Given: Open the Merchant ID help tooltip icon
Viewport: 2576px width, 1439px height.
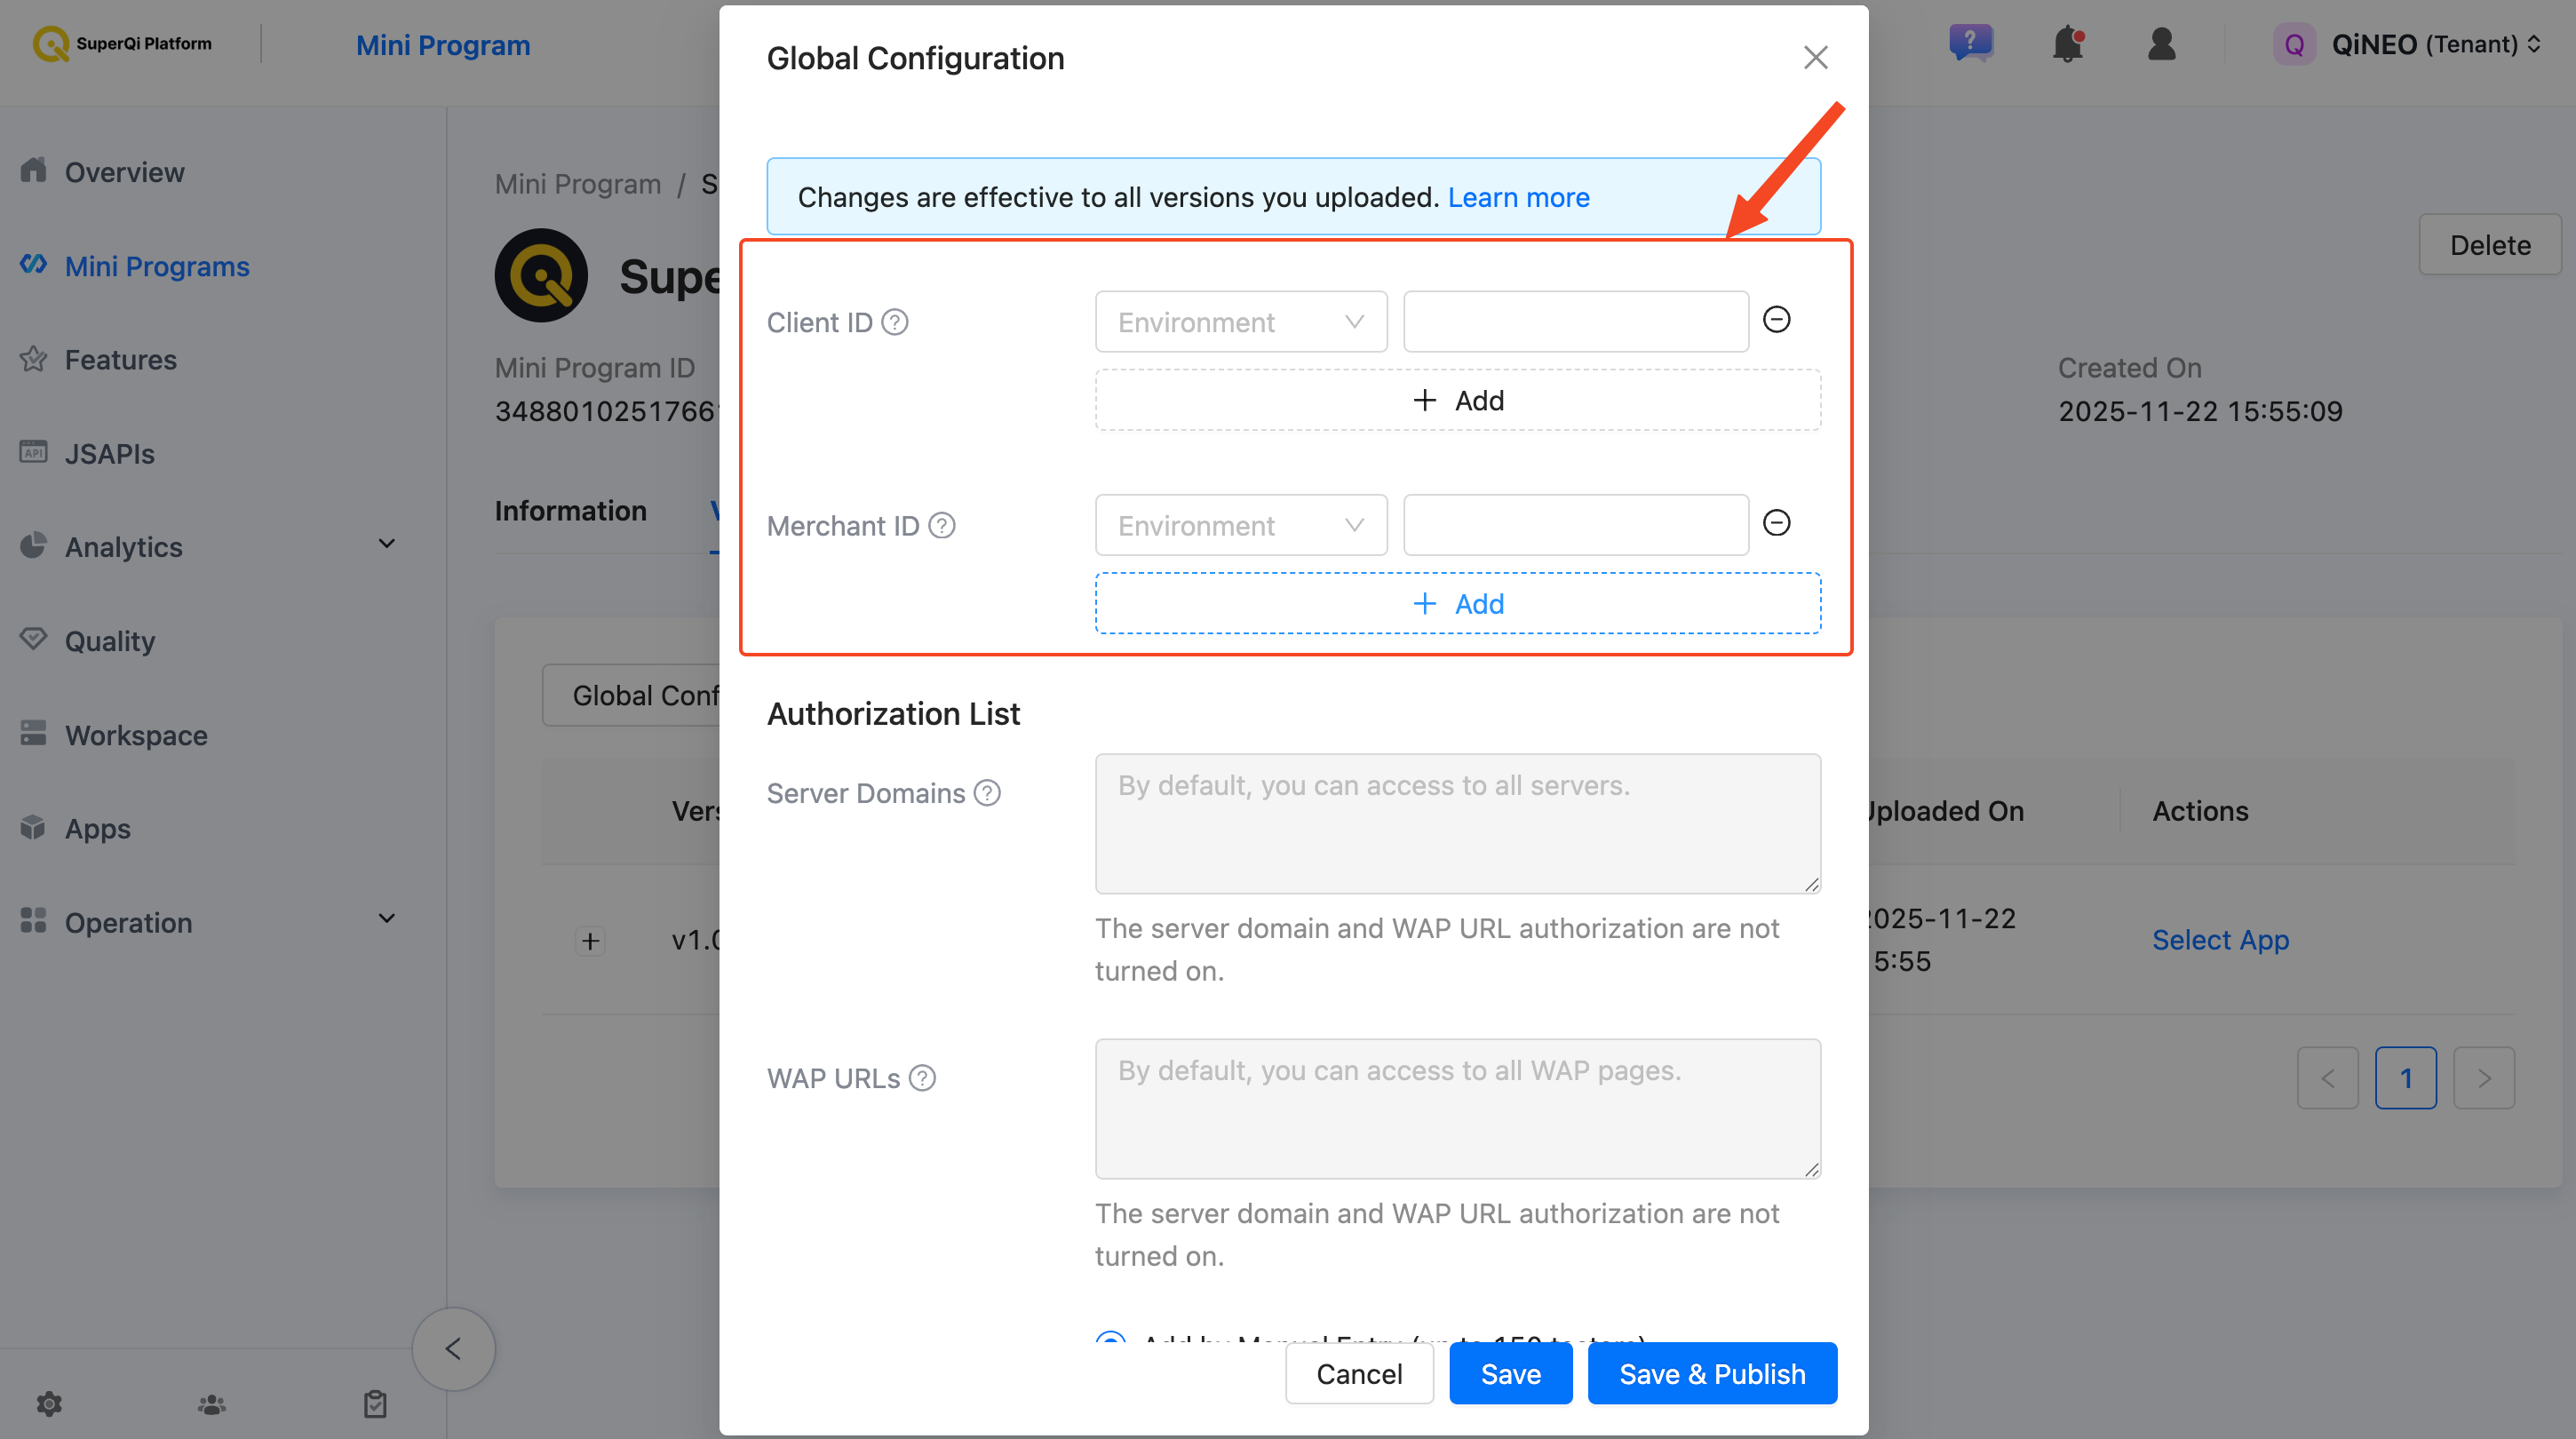Looking at the screenshot, I should pos(942,525).
